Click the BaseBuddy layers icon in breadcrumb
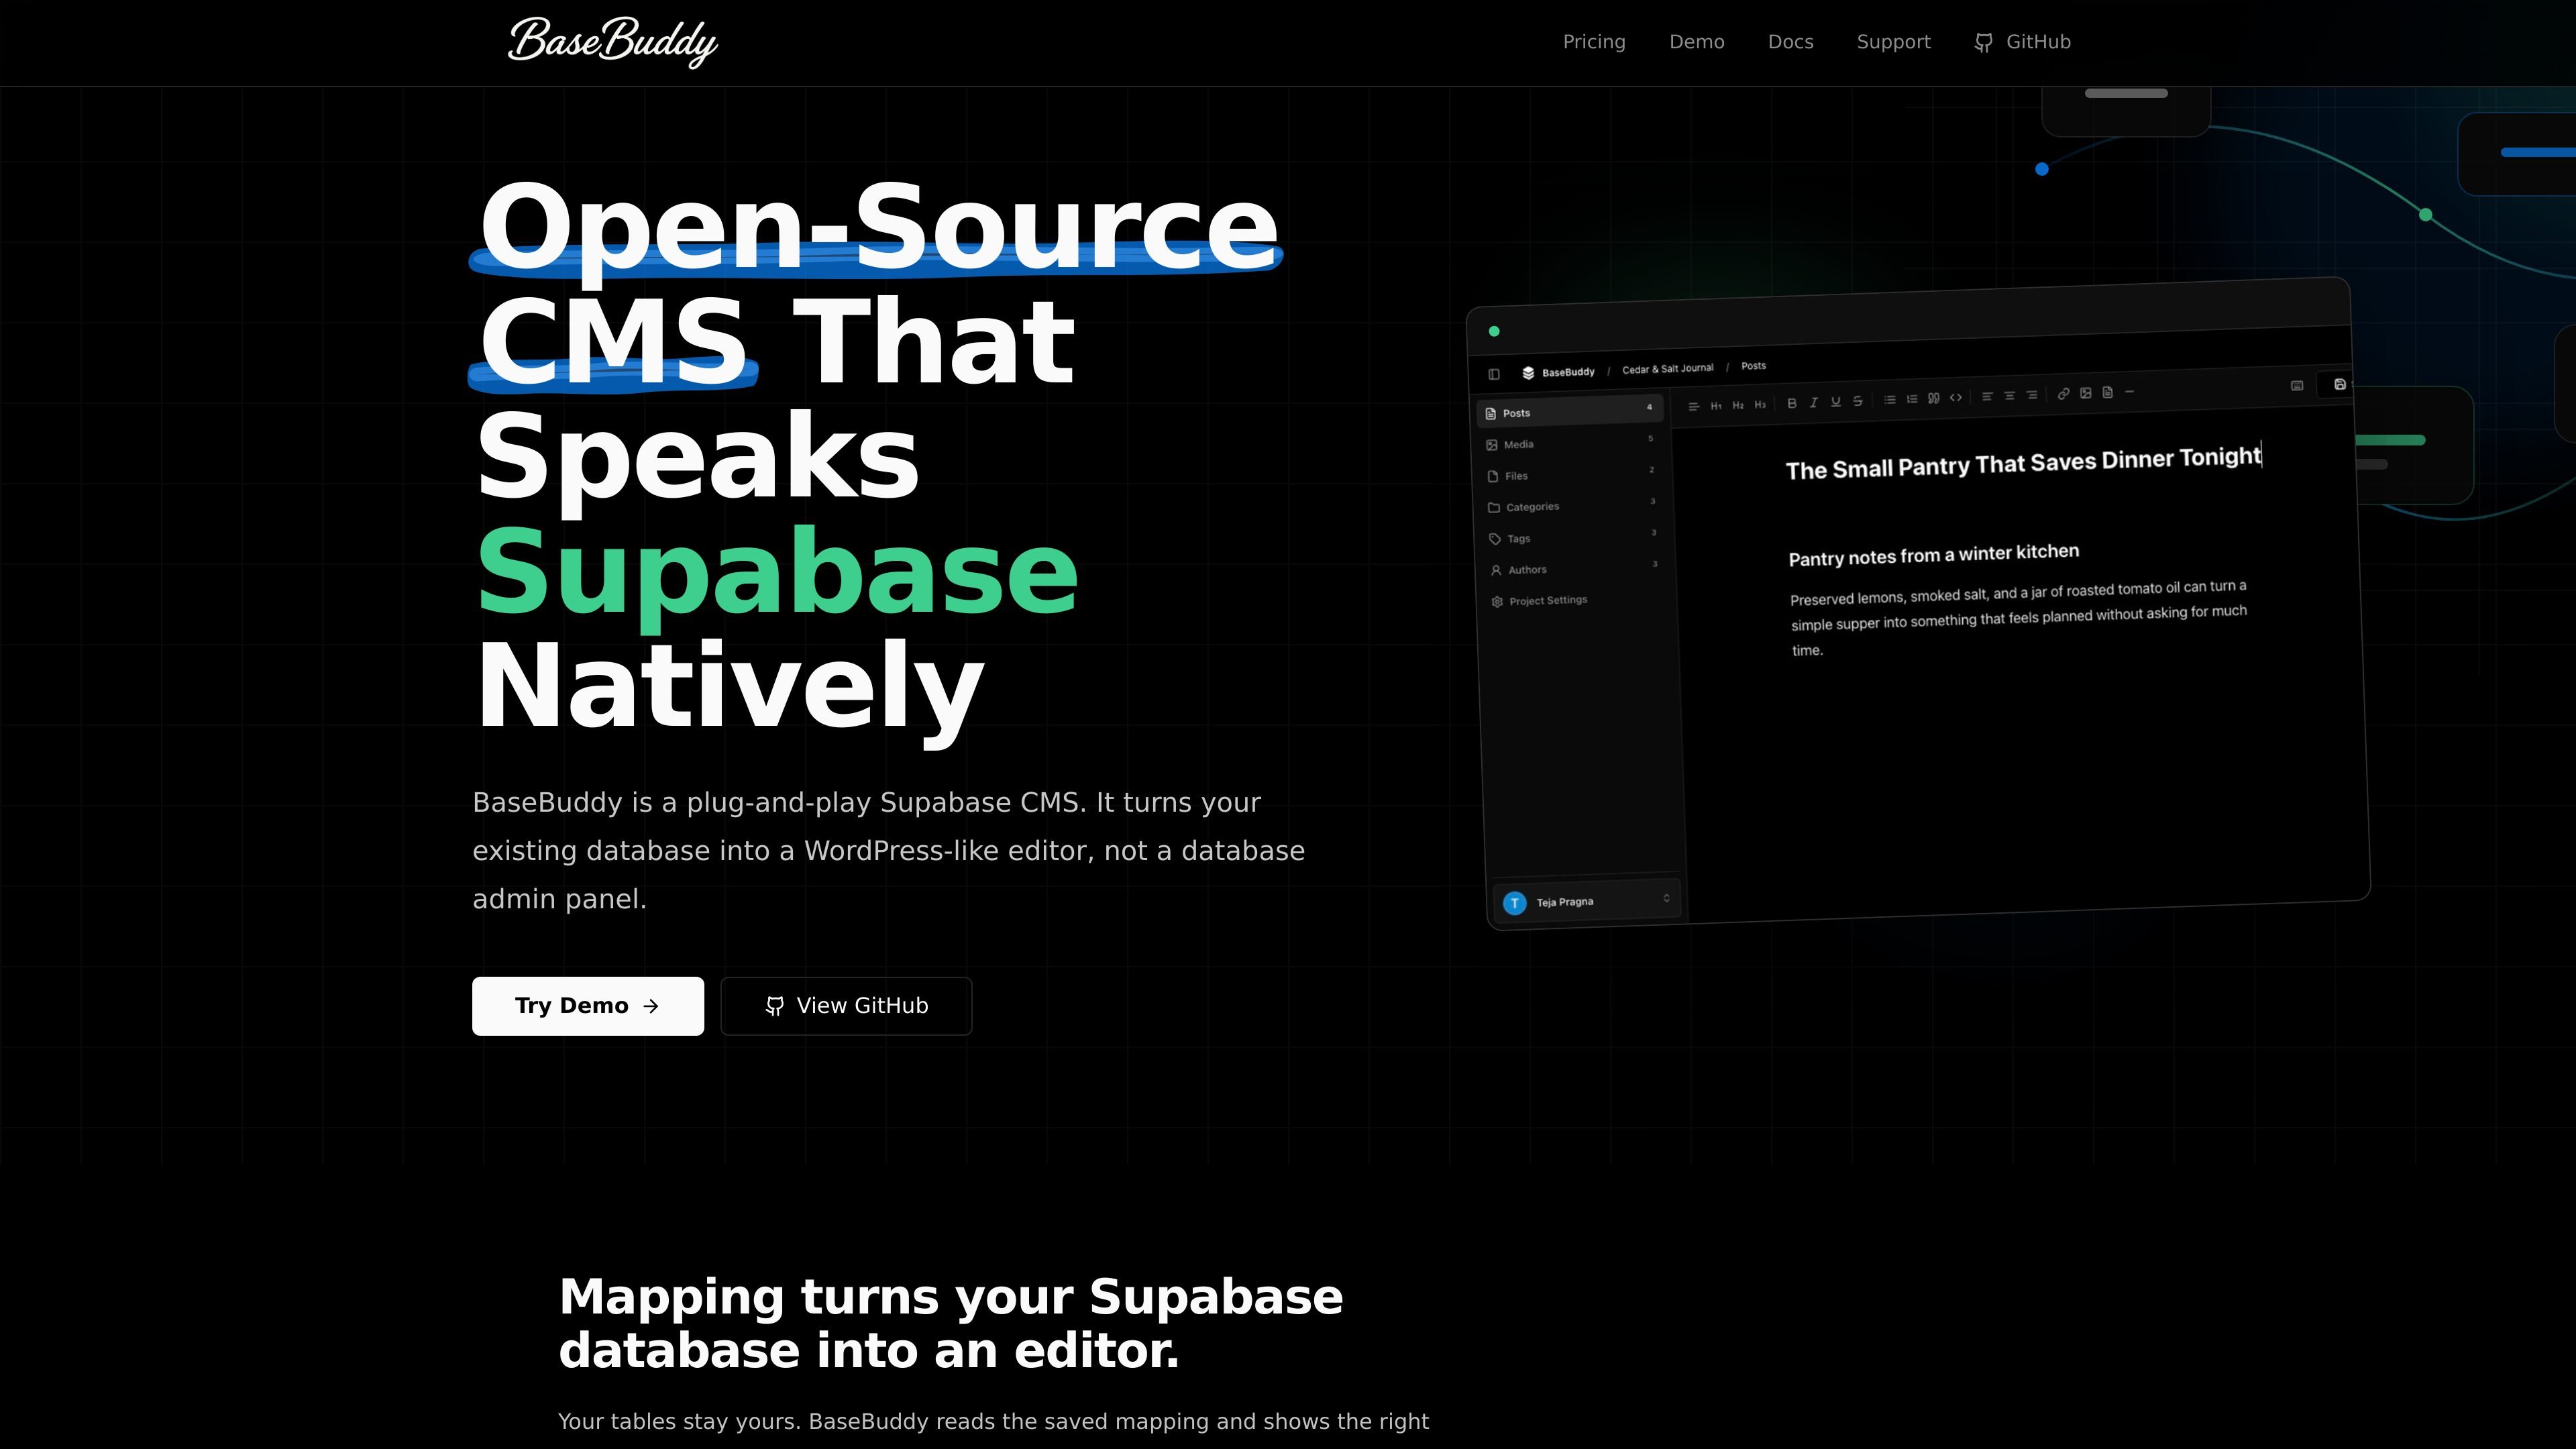 pyautogui.click(x=1528, y=373)
